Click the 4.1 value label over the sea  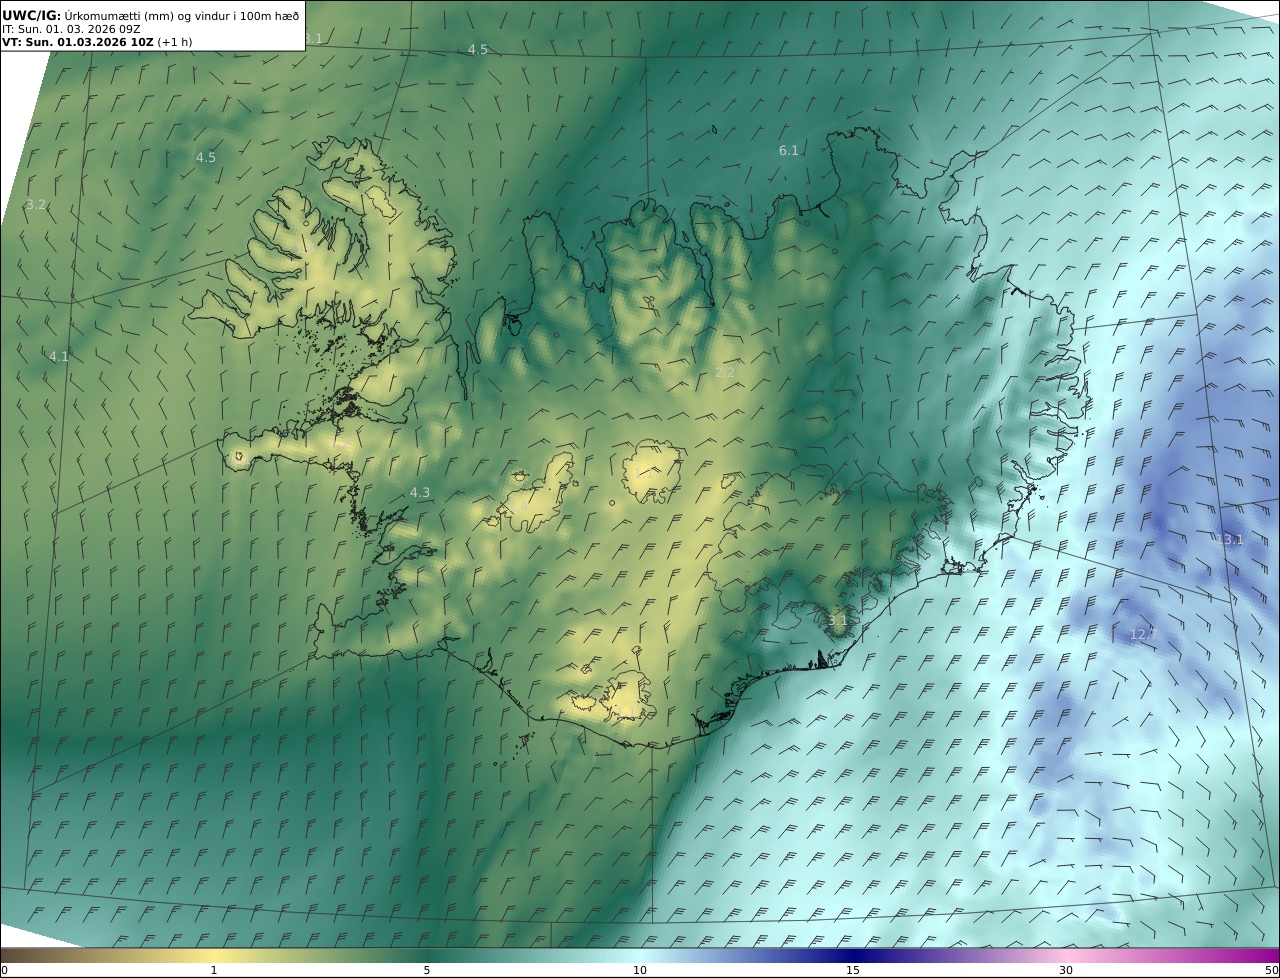click(x=59, y=356)
